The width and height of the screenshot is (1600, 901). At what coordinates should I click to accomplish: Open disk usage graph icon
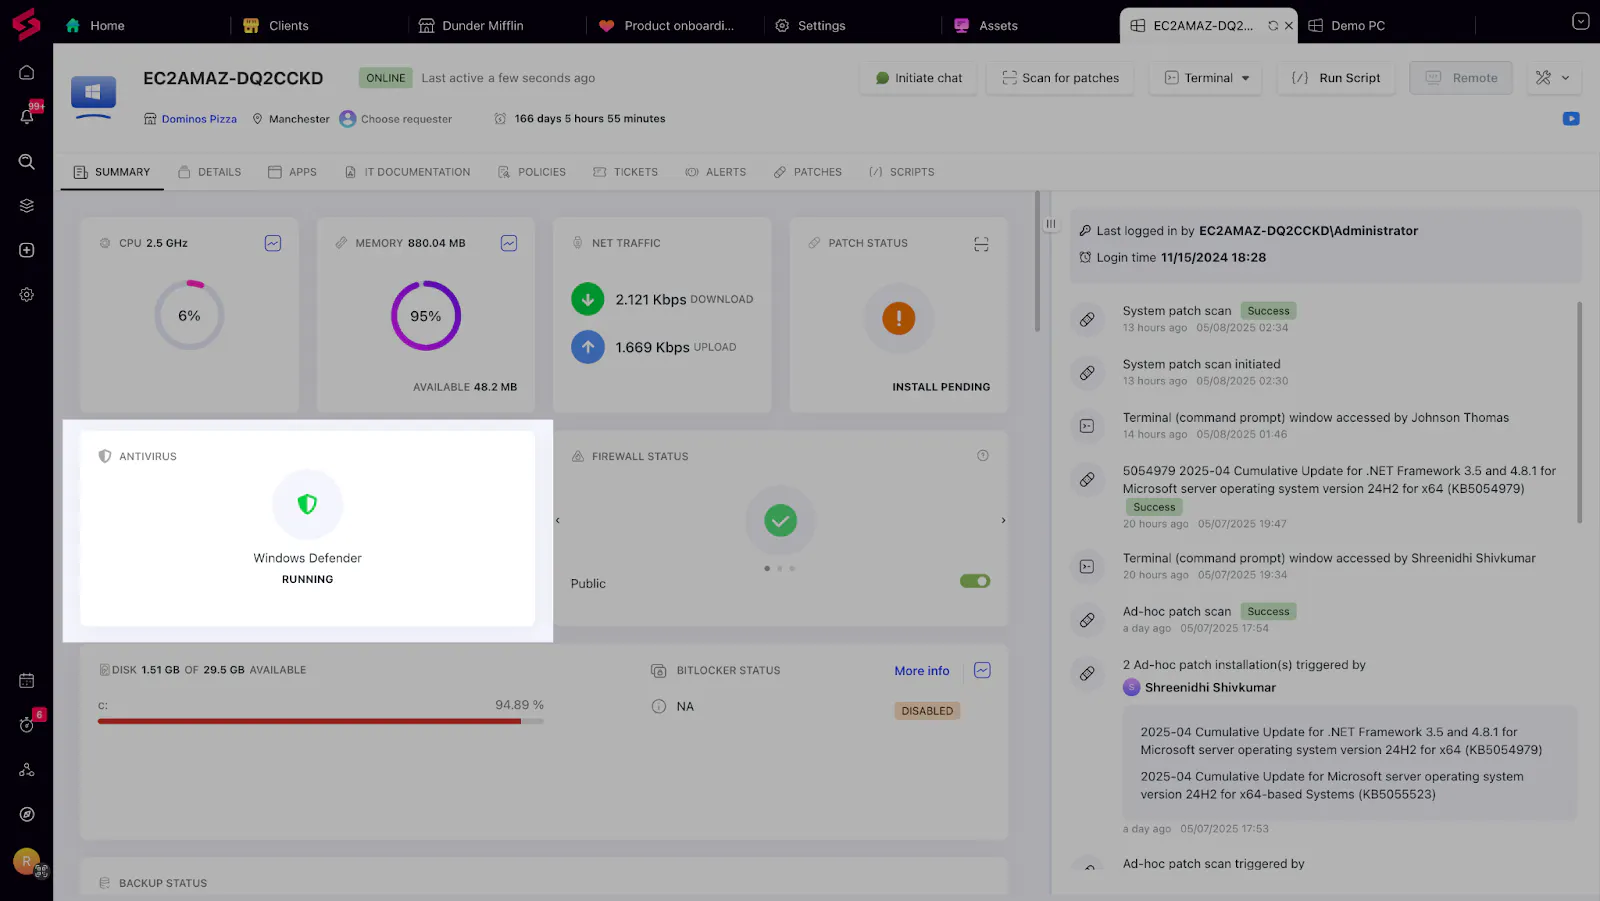(x=982, y=670)
